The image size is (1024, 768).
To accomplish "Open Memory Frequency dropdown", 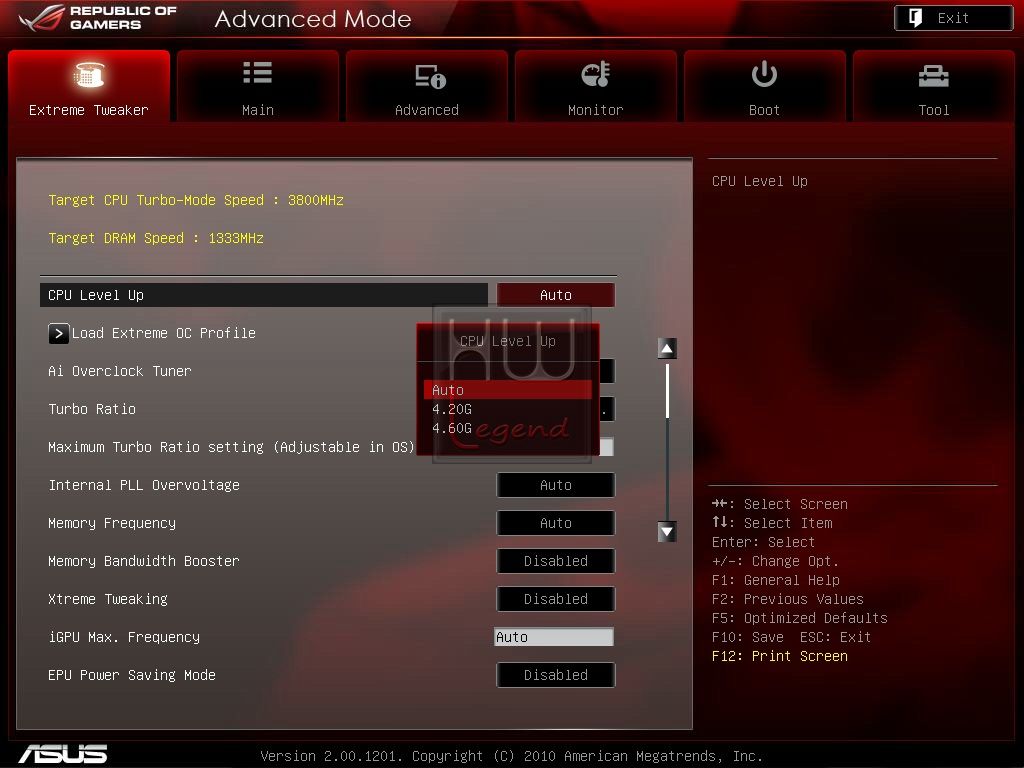I will coord(556,523).
